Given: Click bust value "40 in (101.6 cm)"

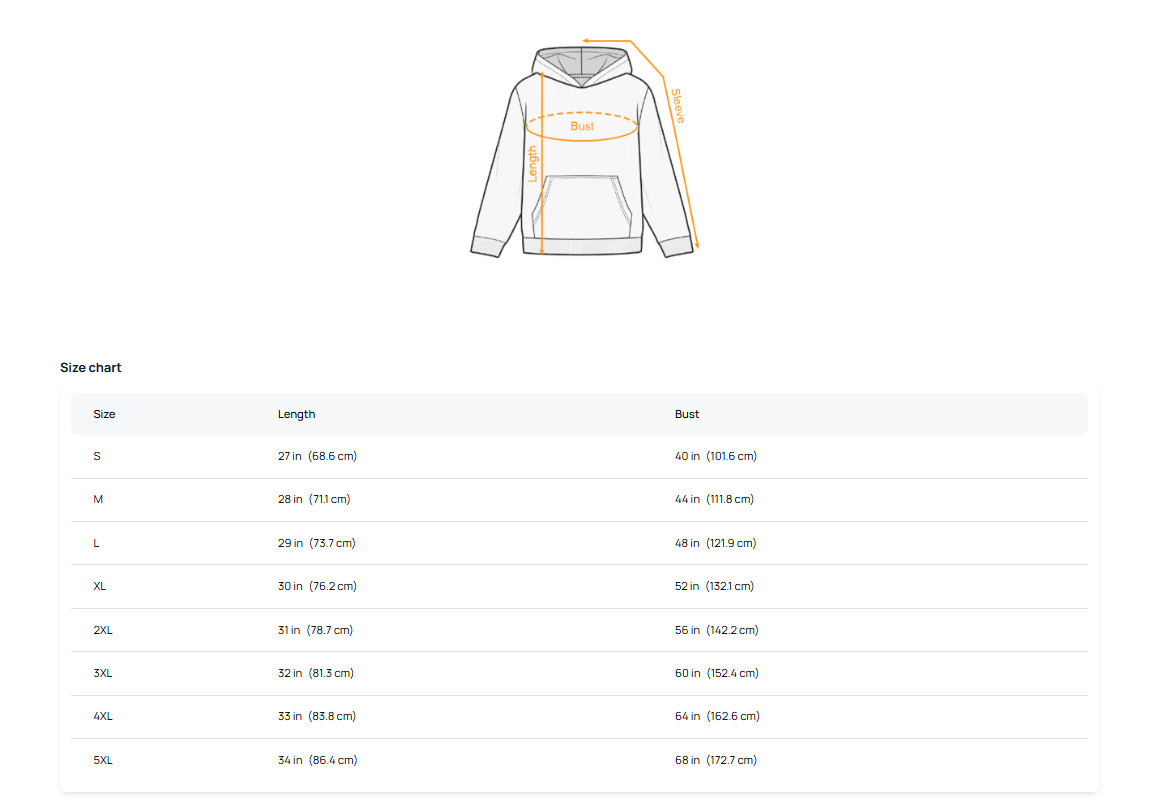Looking at the screenshot, I should pos(716,456).
